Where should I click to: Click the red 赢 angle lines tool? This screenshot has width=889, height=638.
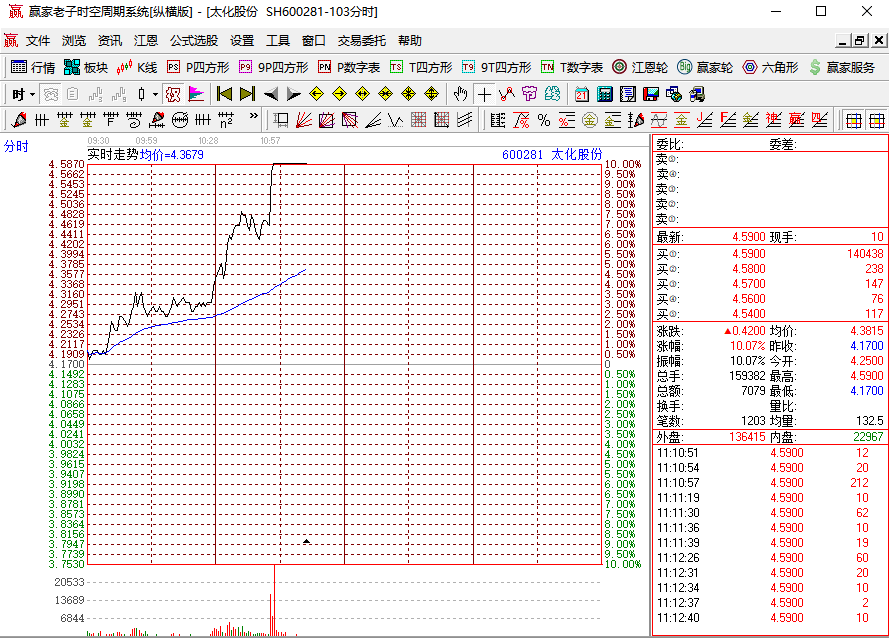click(797, 120)
